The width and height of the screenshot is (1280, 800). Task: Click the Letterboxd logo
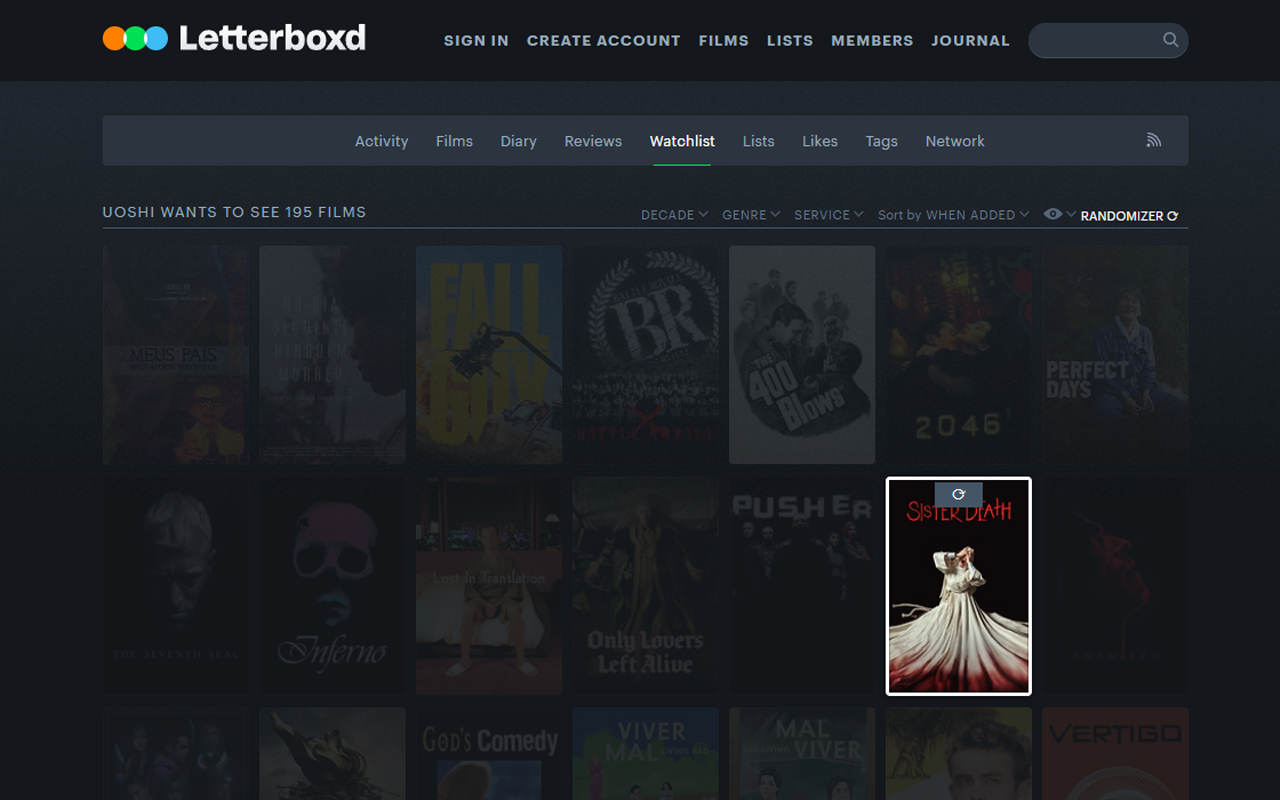[x=234, y=39]
